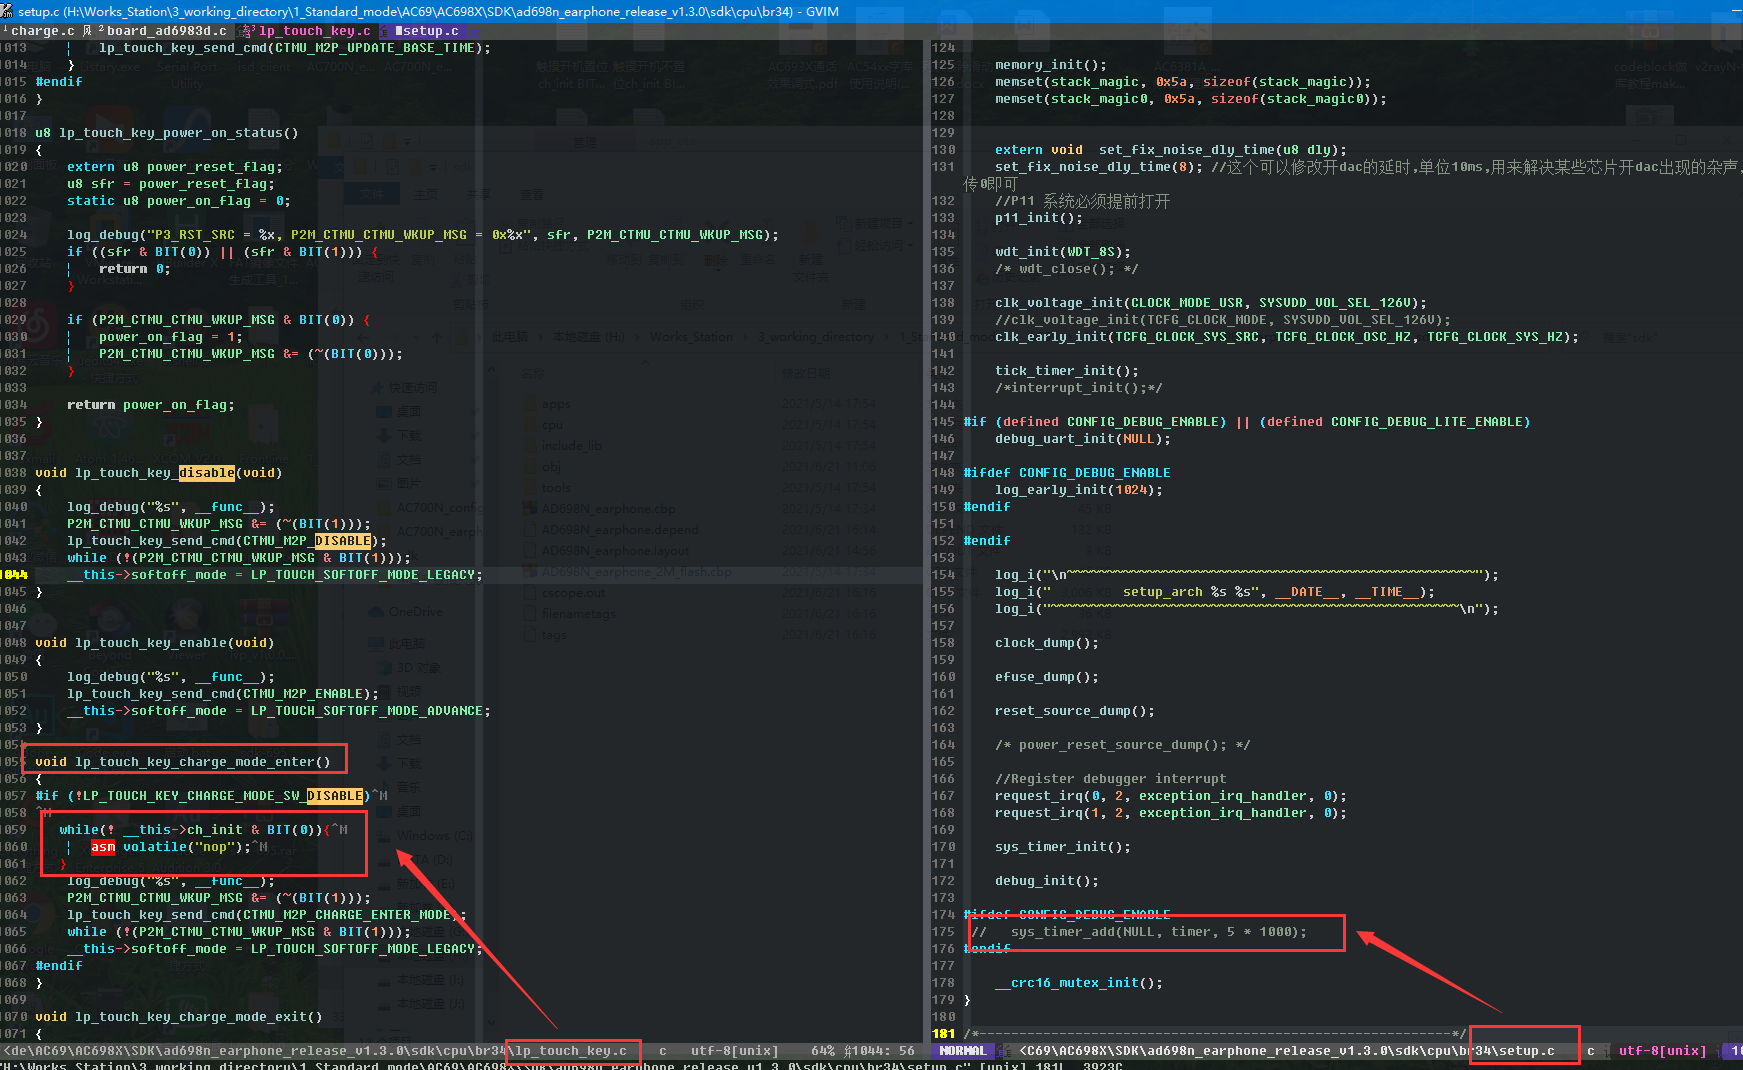Viewport: 1743px width, 1070px height.
Task: Click the 'lp_touch_key_send_cmd(CTMU_M2P_CHARGE_ENTER_MODE);' line
Action: click(266, 915)
